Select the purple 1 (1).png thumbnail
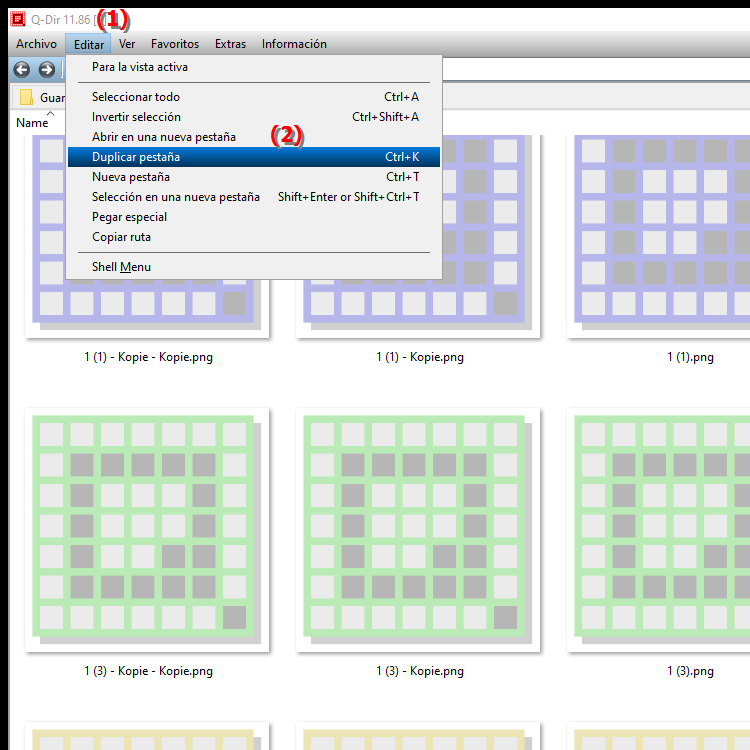Screen dimensions: 750x750 658,237
